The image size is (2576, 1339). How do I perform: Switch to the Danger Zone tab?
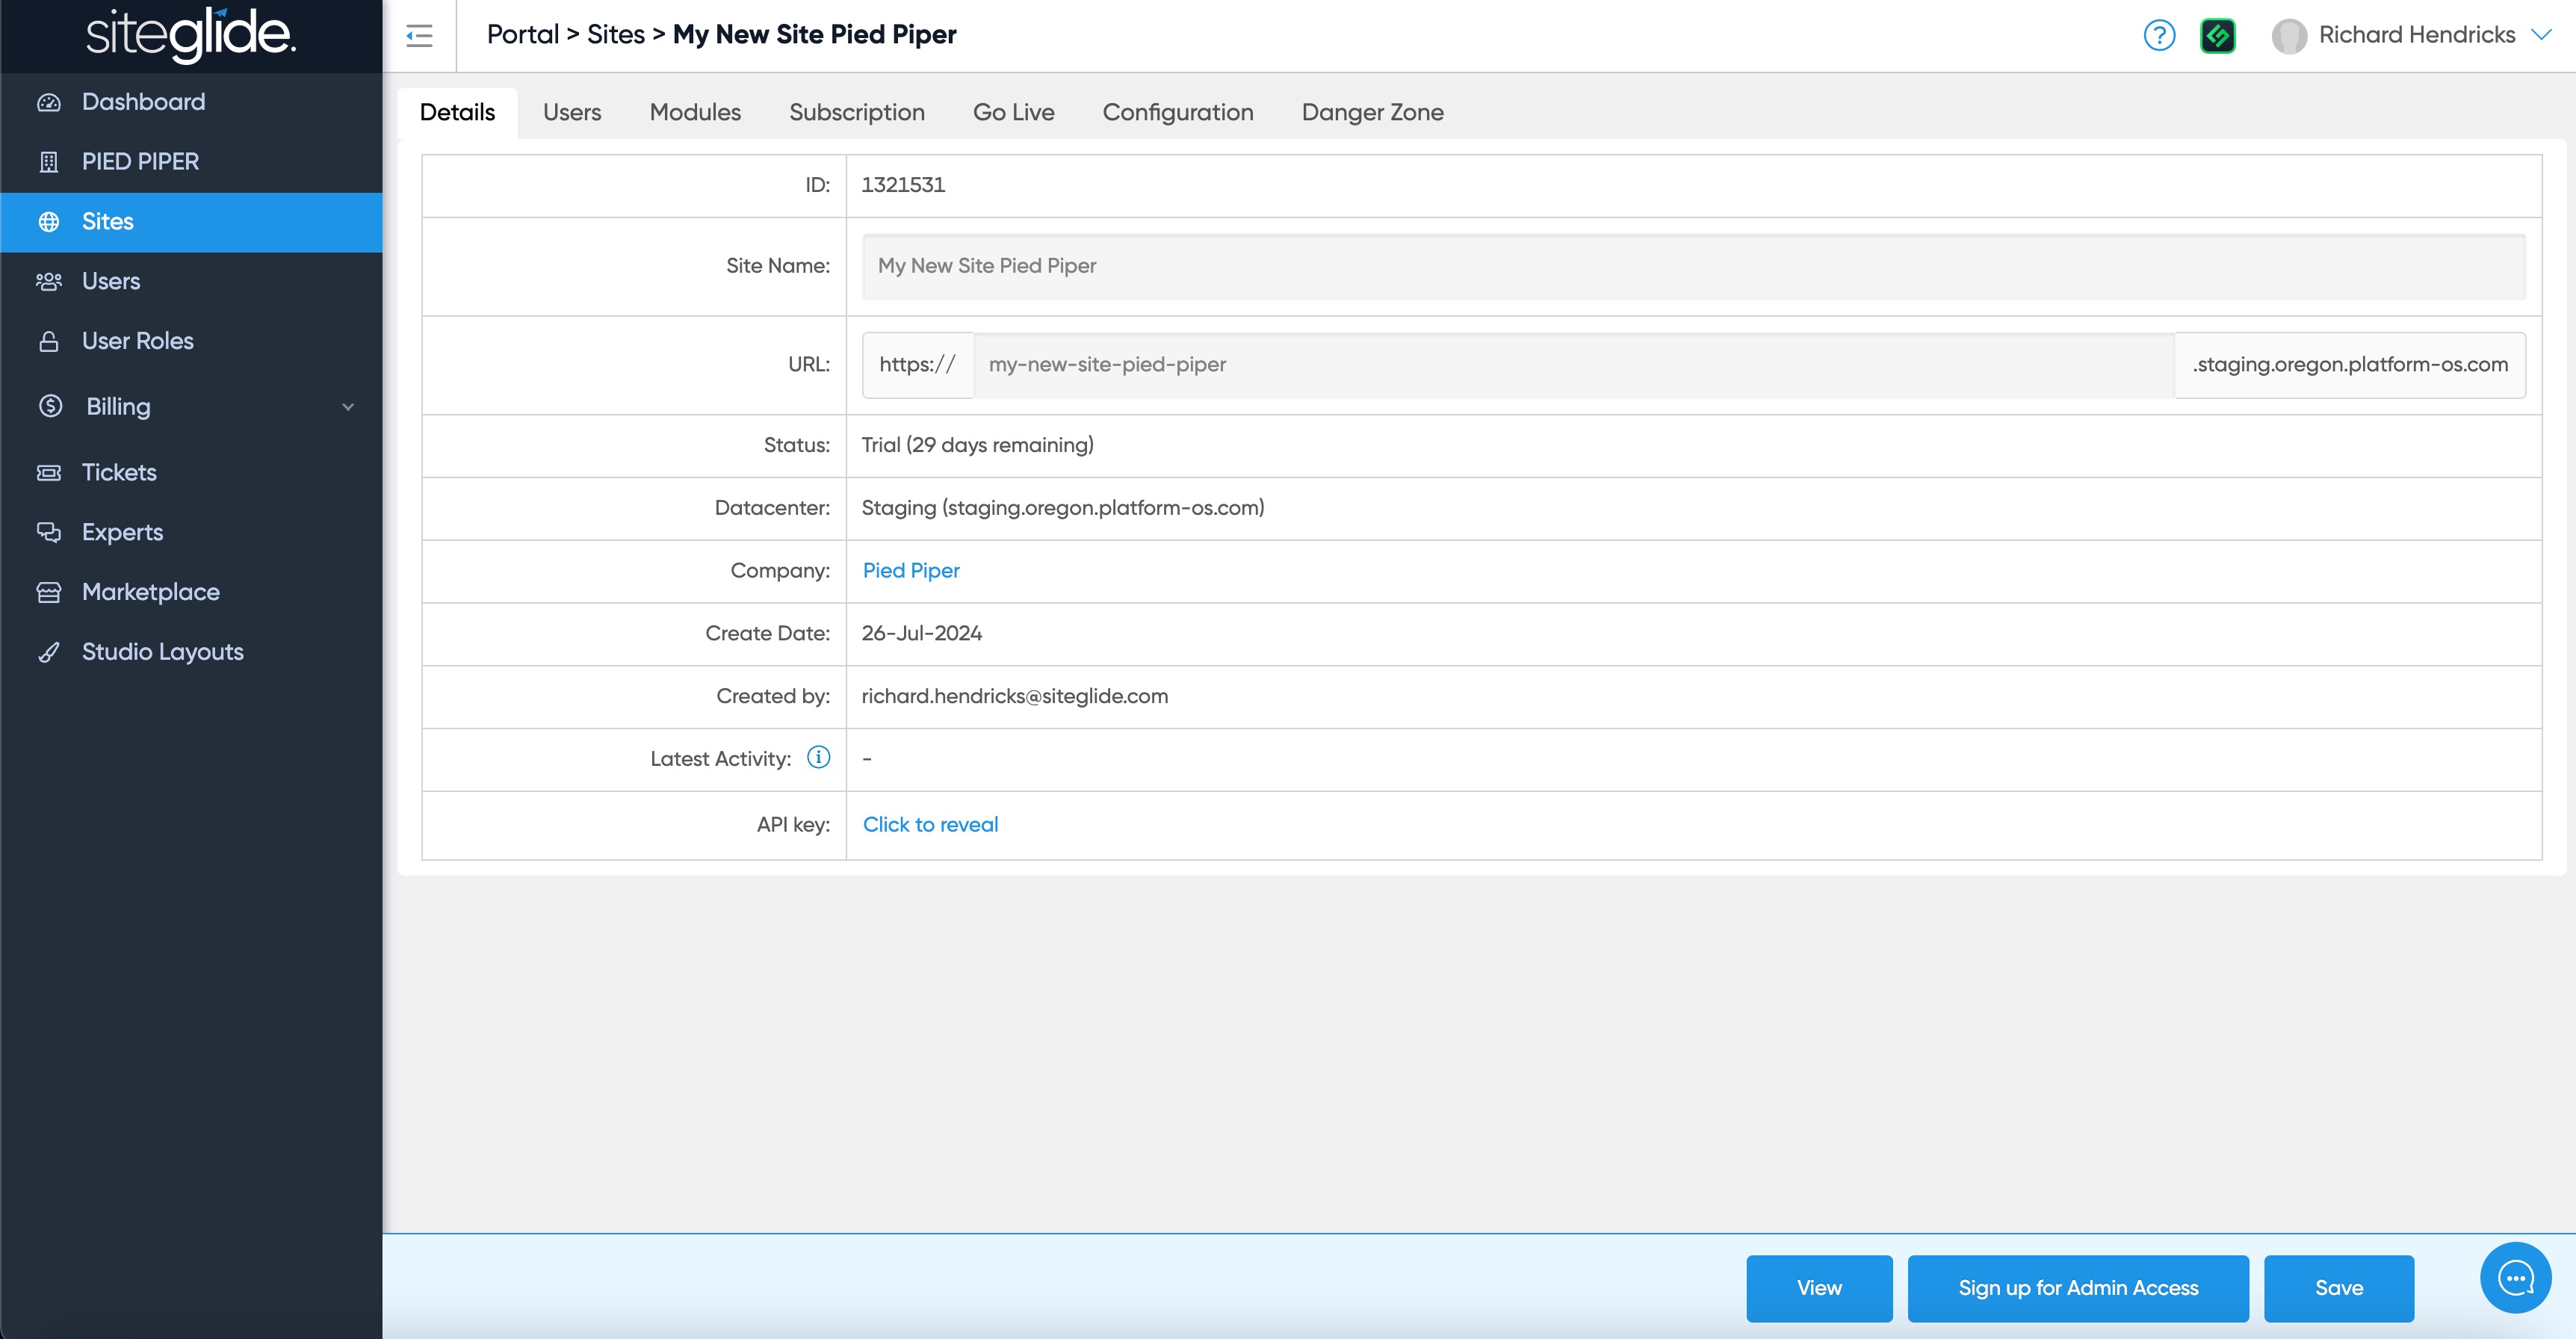click(x=1372, y=112)
